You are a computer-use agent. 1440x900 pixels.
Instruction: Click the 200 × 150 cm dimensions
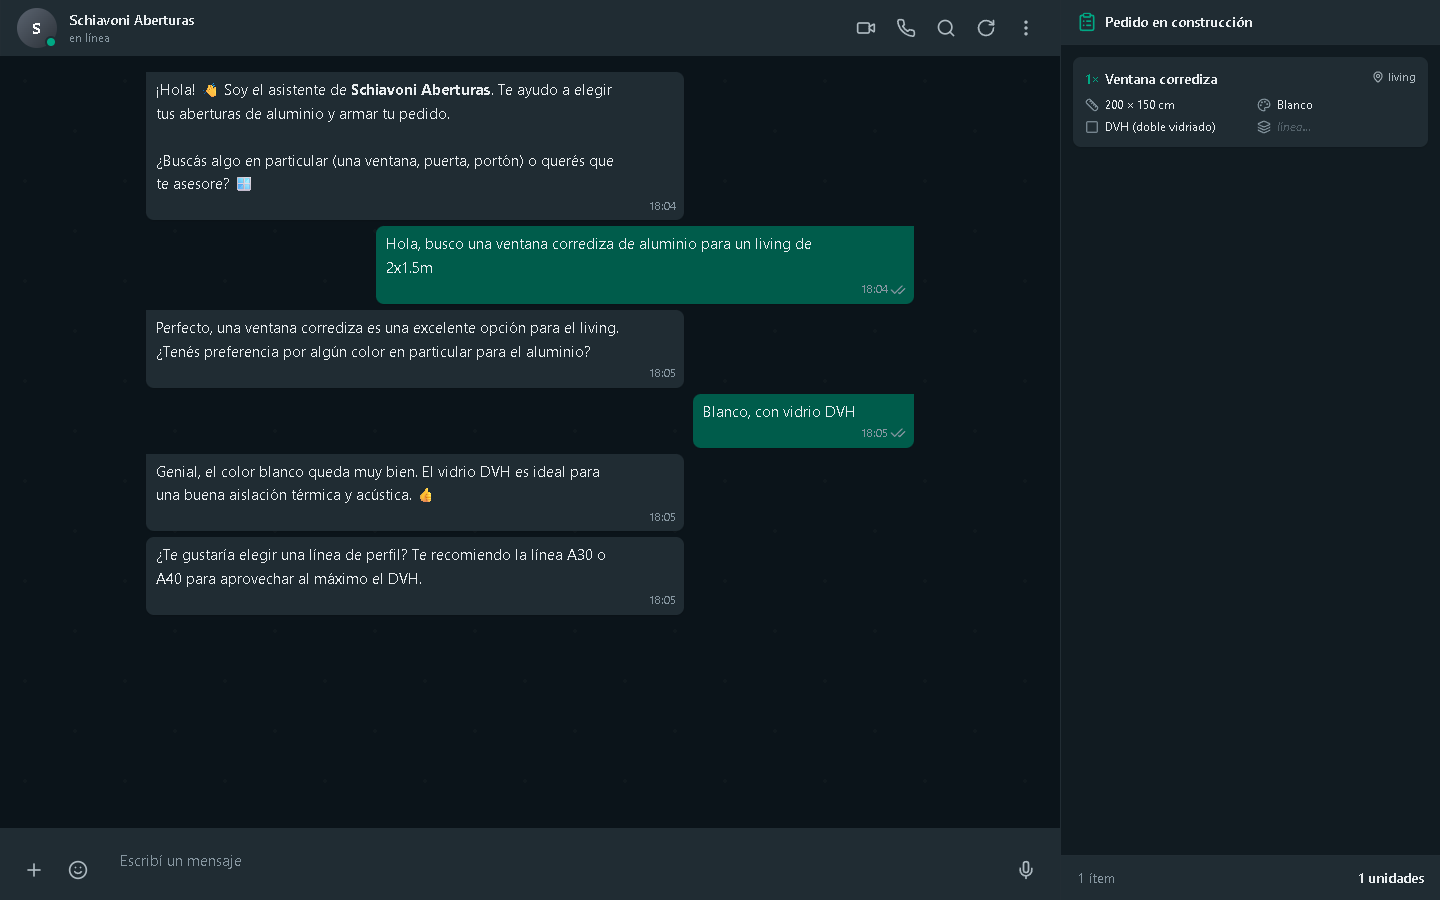coord(1140,105)
